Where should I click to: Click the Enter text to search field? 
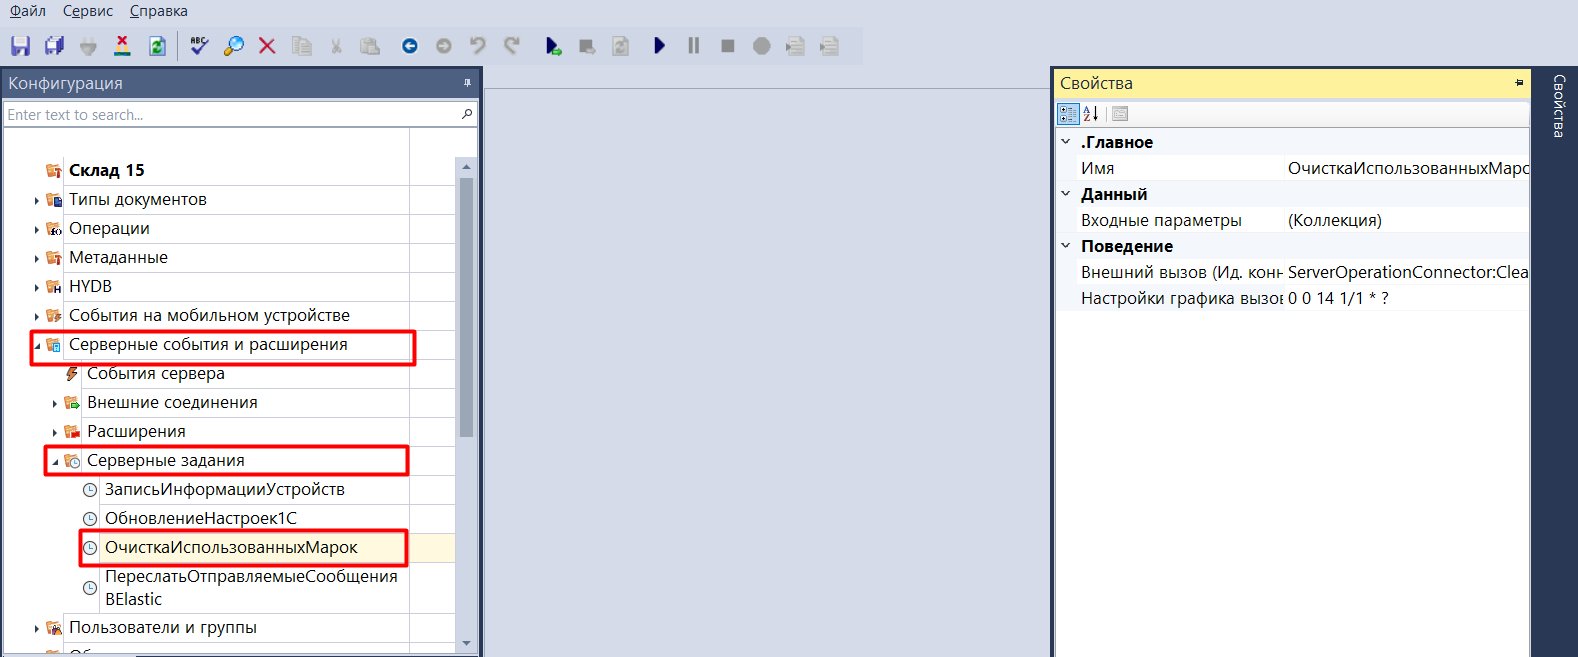click(231, 115)
